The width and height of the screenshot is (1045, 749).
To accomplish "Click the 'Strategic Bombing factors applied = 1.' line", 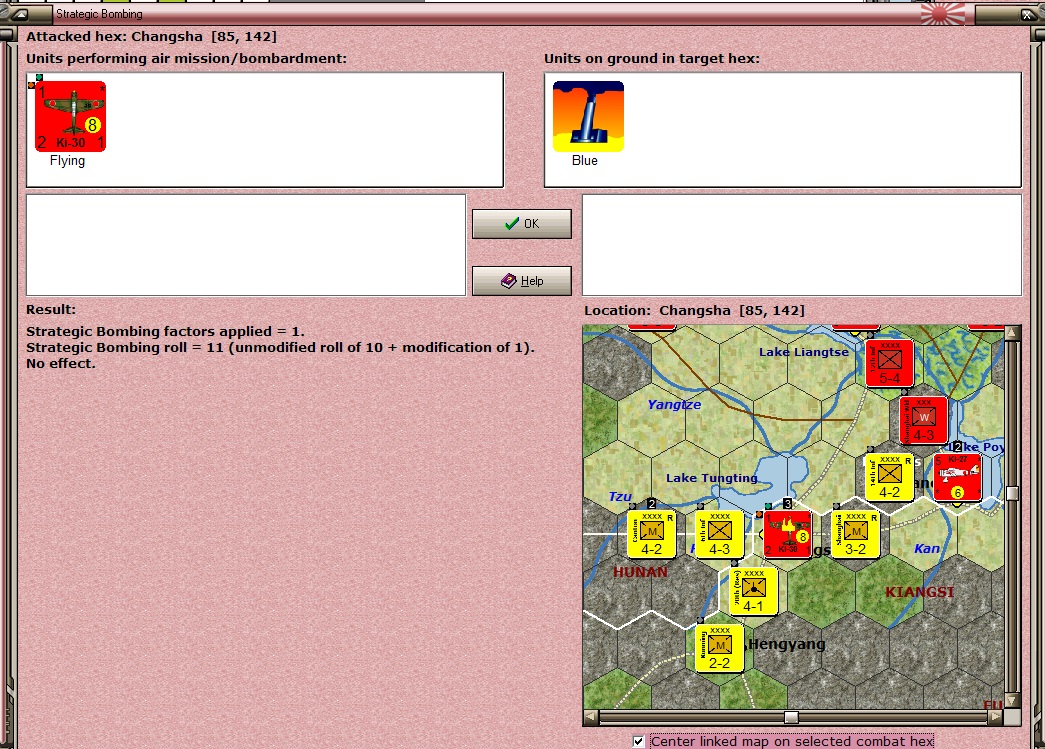I will coord(165,331).
